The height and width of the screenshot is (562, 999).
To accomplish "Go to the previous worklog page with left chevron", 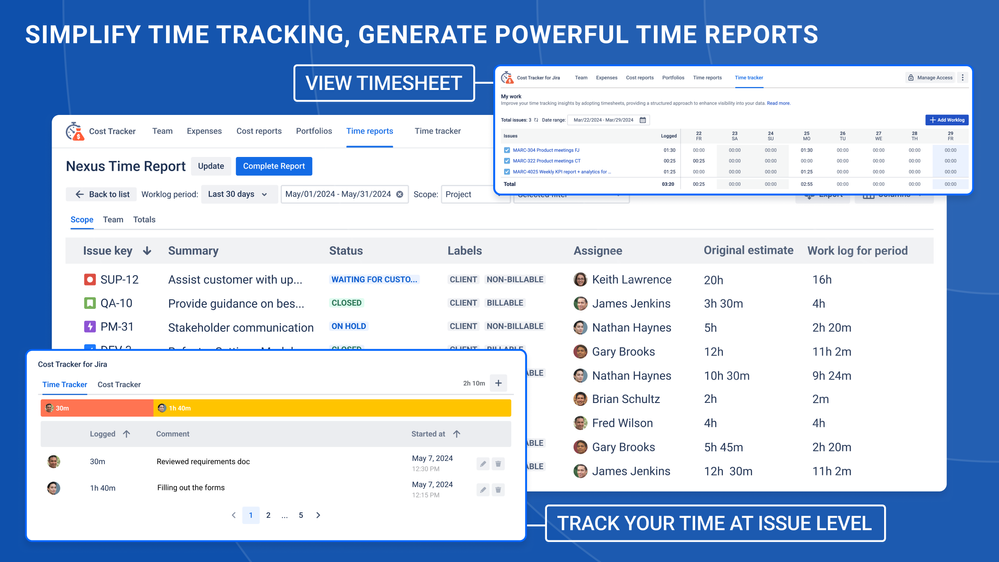I will pyautogui.click(x=234, y=515).
